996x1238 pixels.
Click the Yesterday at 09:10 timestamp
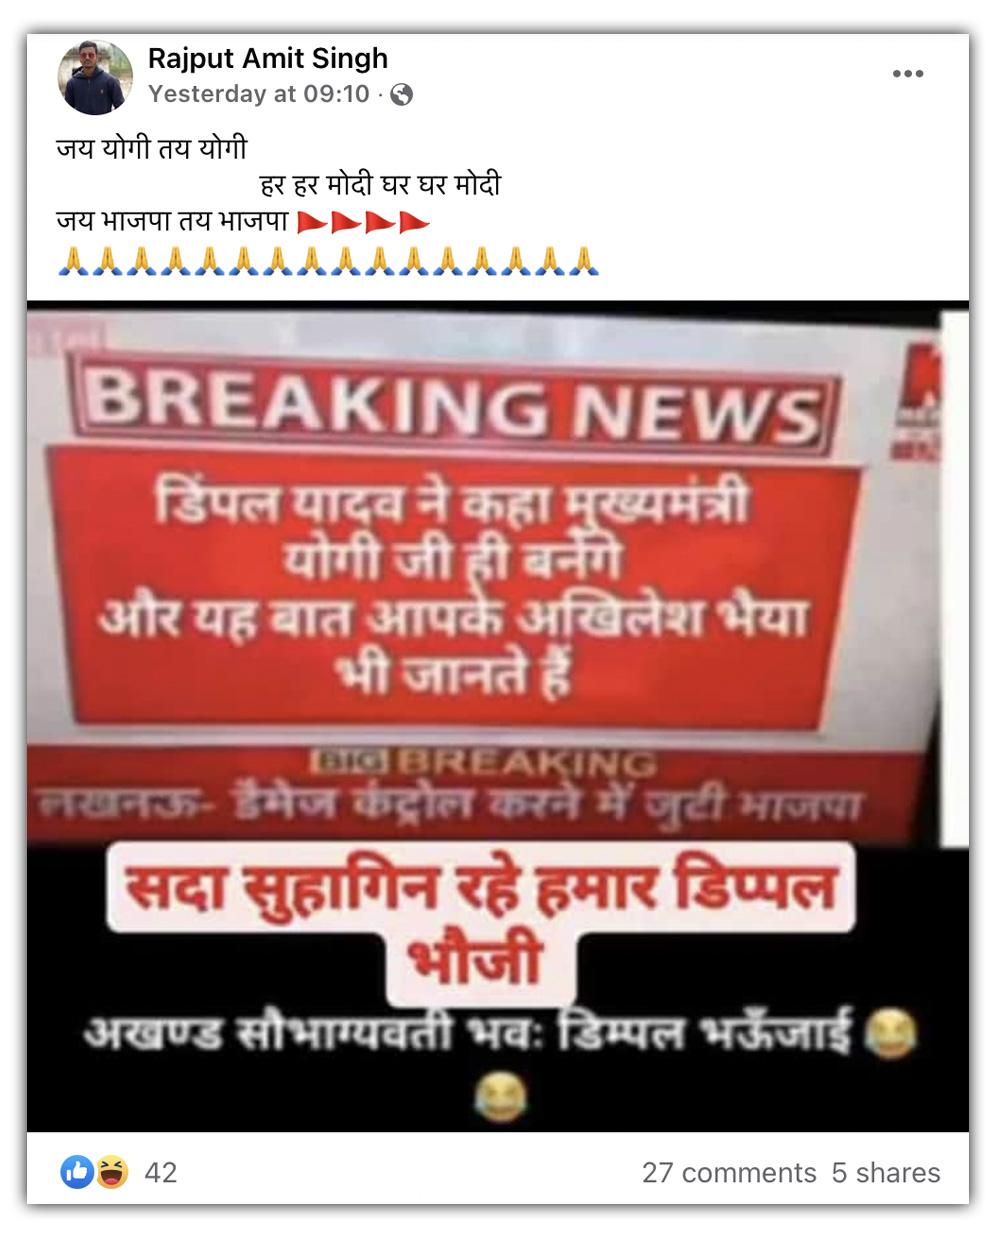(x=259, y=94)
